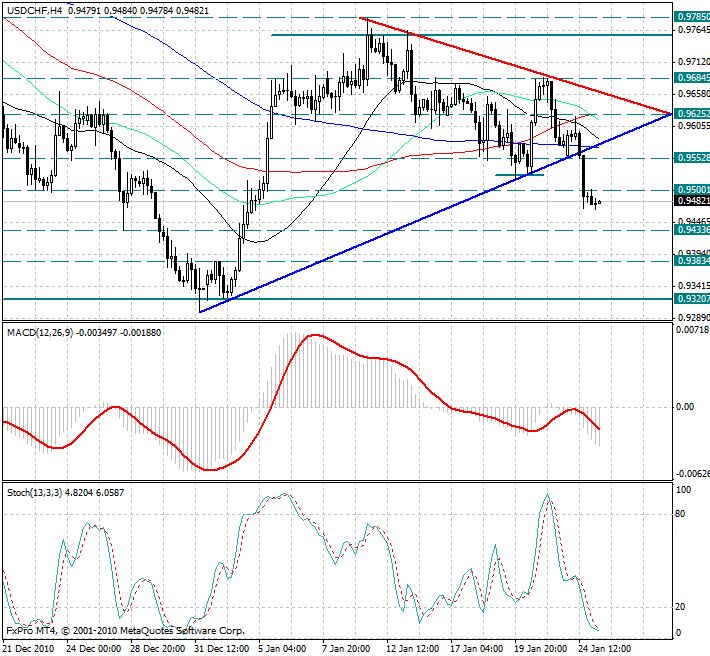Click the black current price label 0.9482
The image size is (710, 656).
(692, 201)
